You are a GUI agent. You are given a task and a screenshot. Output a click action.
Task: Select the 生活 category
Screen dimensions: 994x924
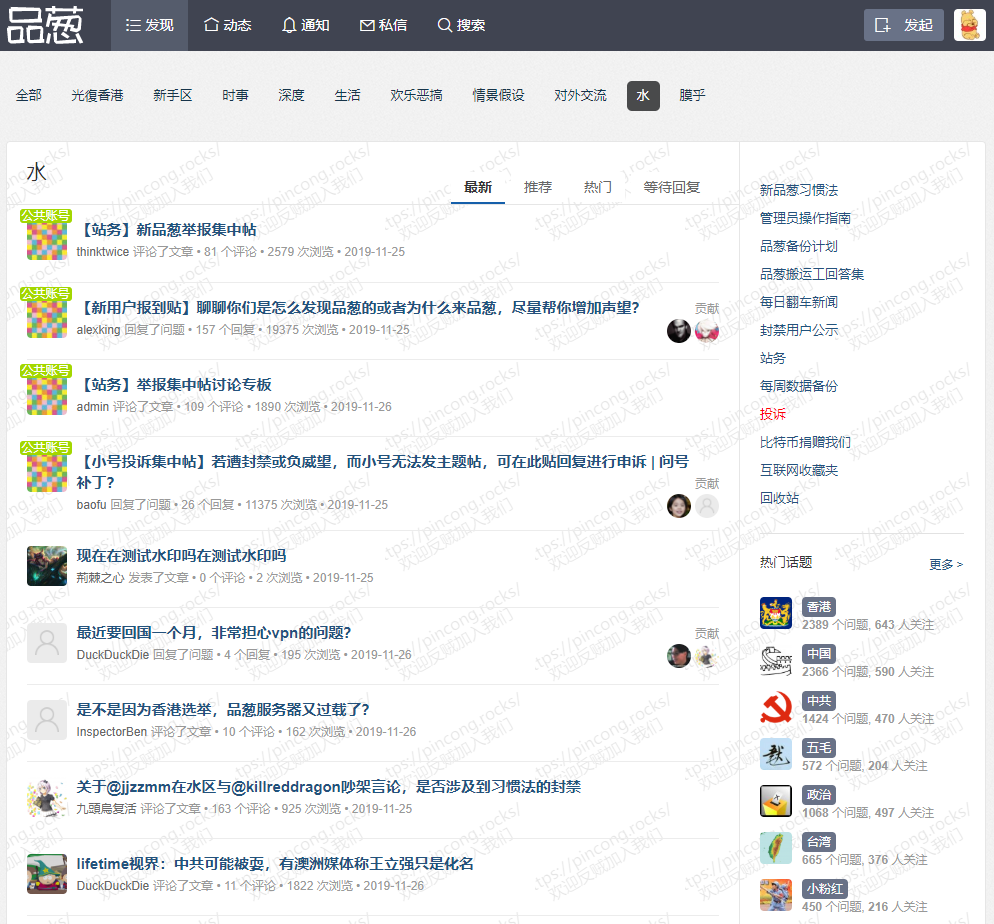click(347, 96)
